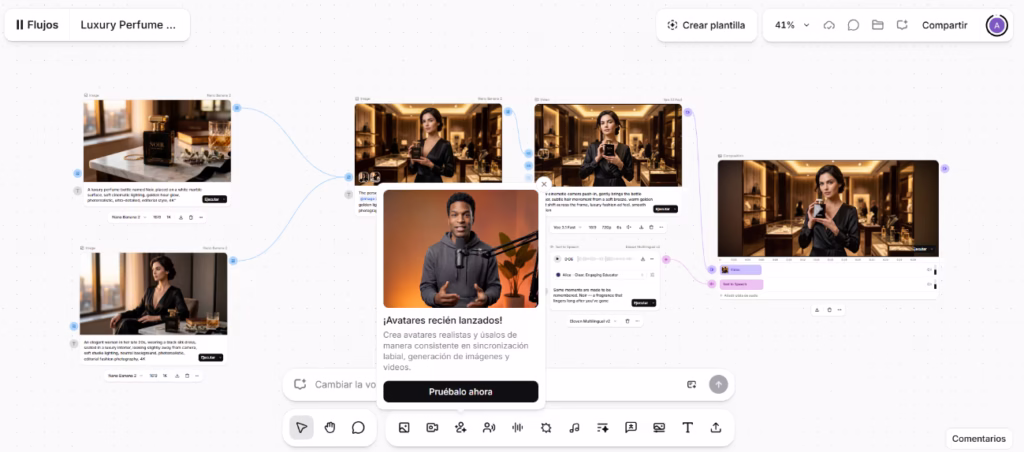Click the upload icon in bottom toolbar

coord(716,428)
